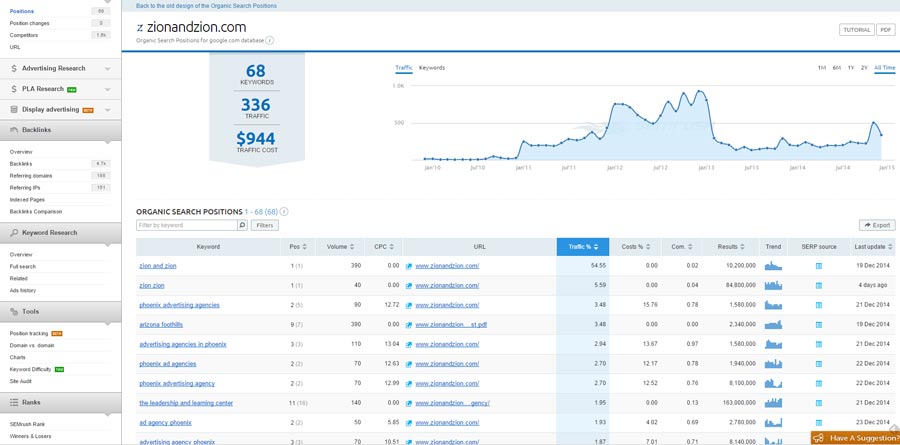
Task: Click the PDF button
Action: coord(886,30)
